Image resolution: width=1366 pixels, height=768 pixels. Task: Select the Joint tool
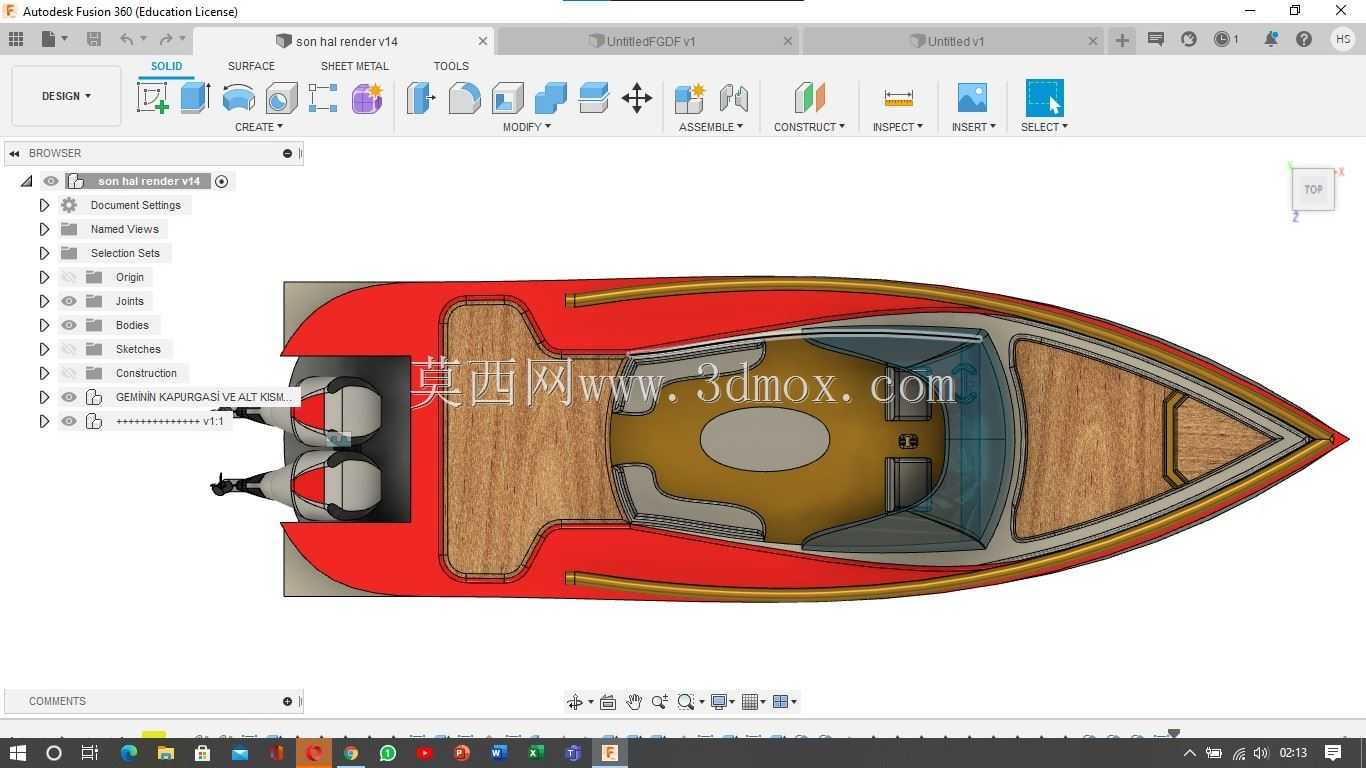pyautogui.click(x=733, y=98)
